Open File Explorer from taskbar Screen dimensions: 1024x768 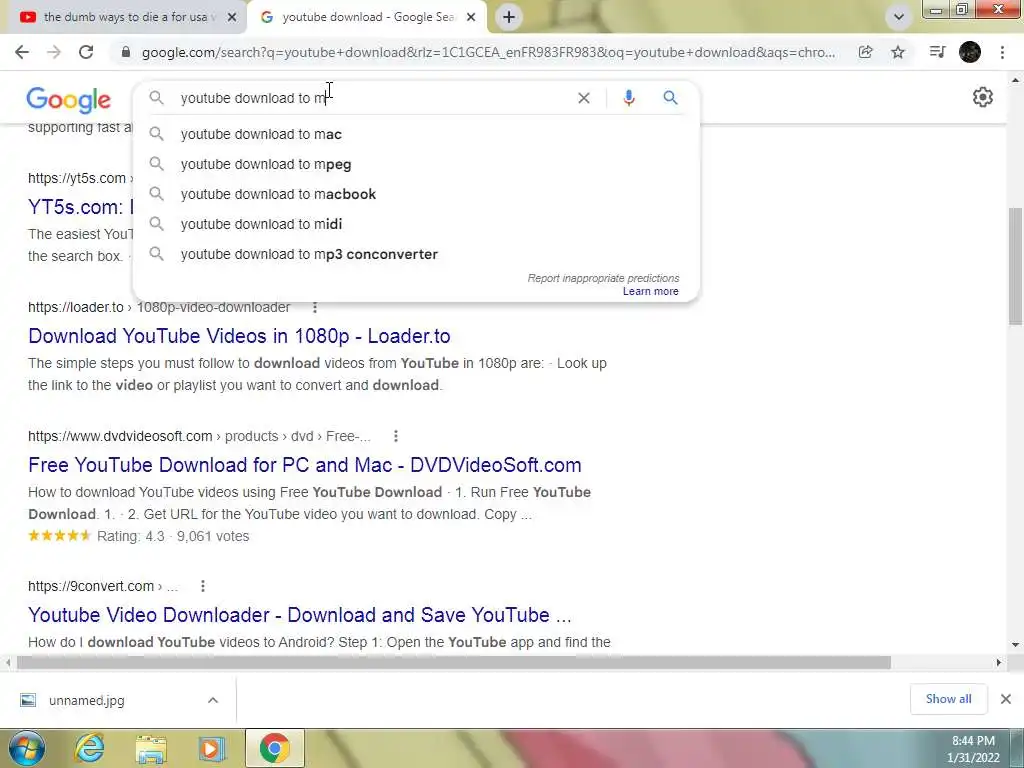click(x=151, y=749)
